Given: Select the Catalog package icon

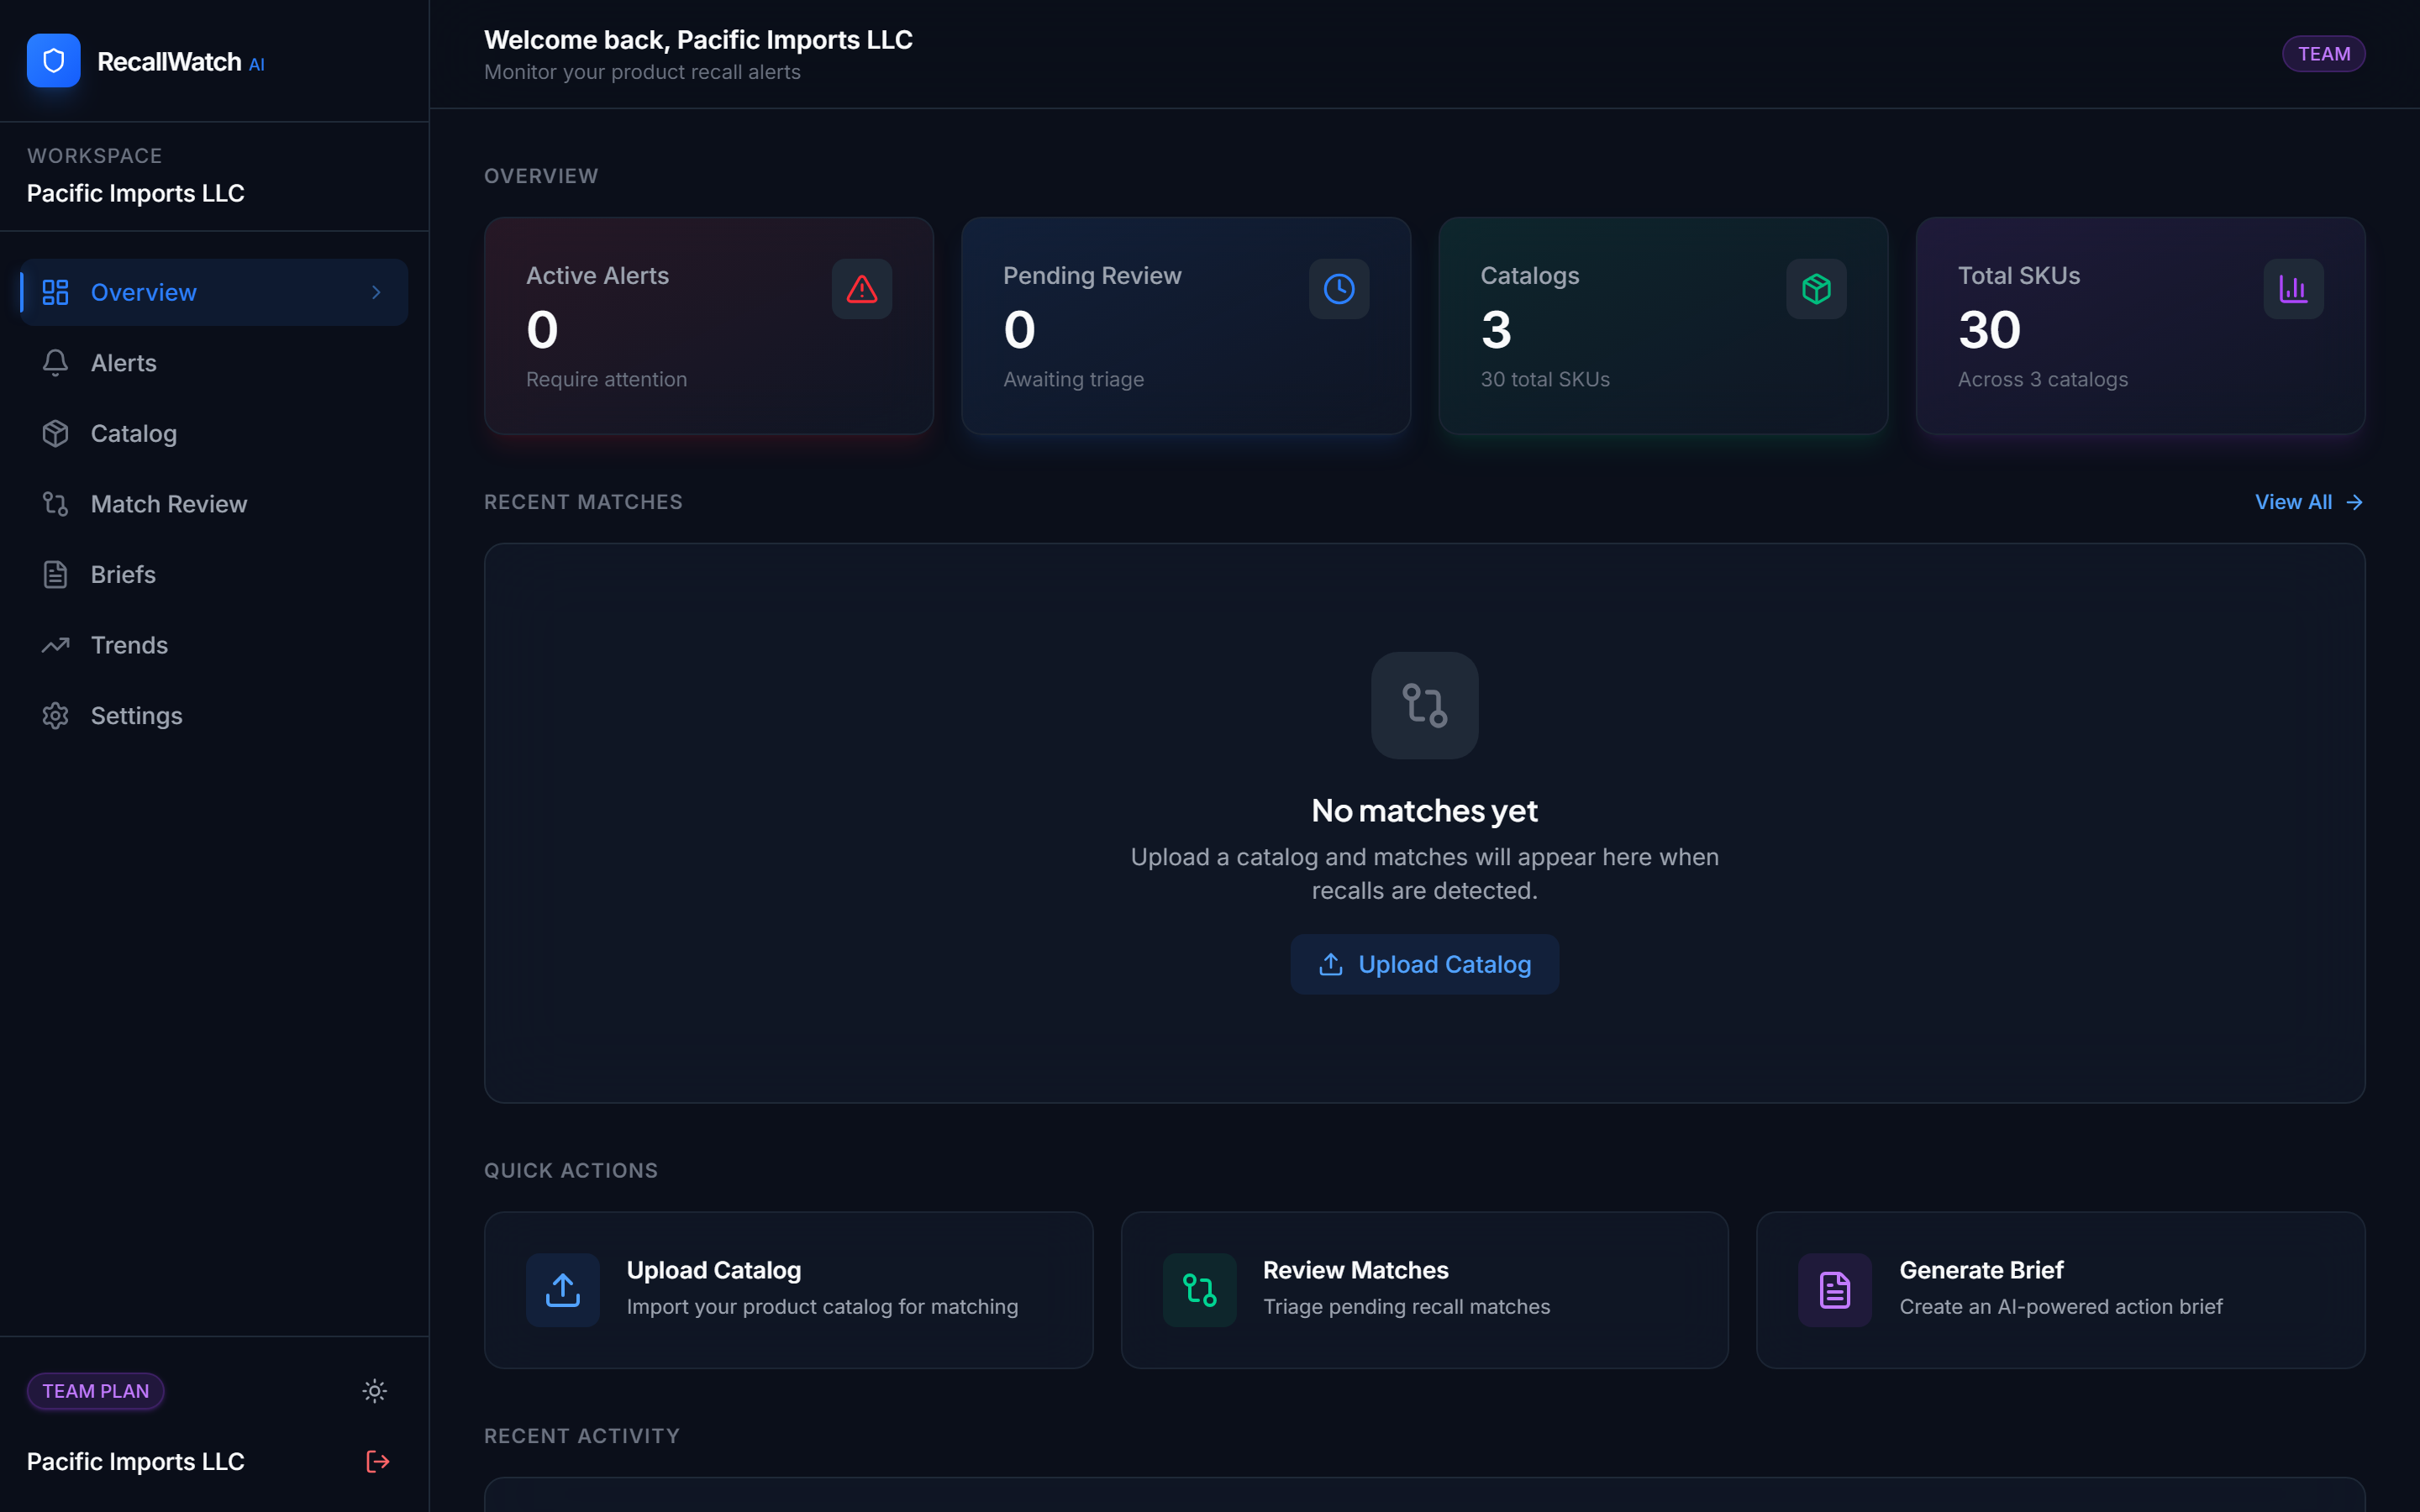Looking at the screenshot, I should click(x=55, y=433).
